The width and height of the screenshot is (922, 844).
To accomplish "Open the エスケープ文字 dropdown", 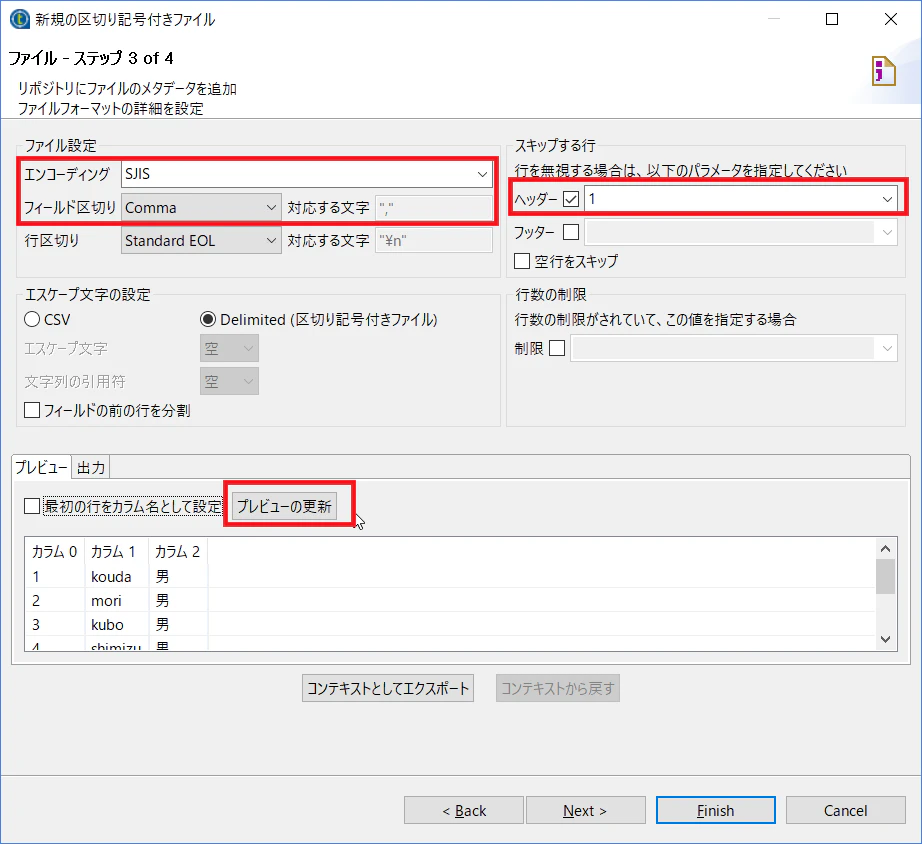I will click(229, 349).
